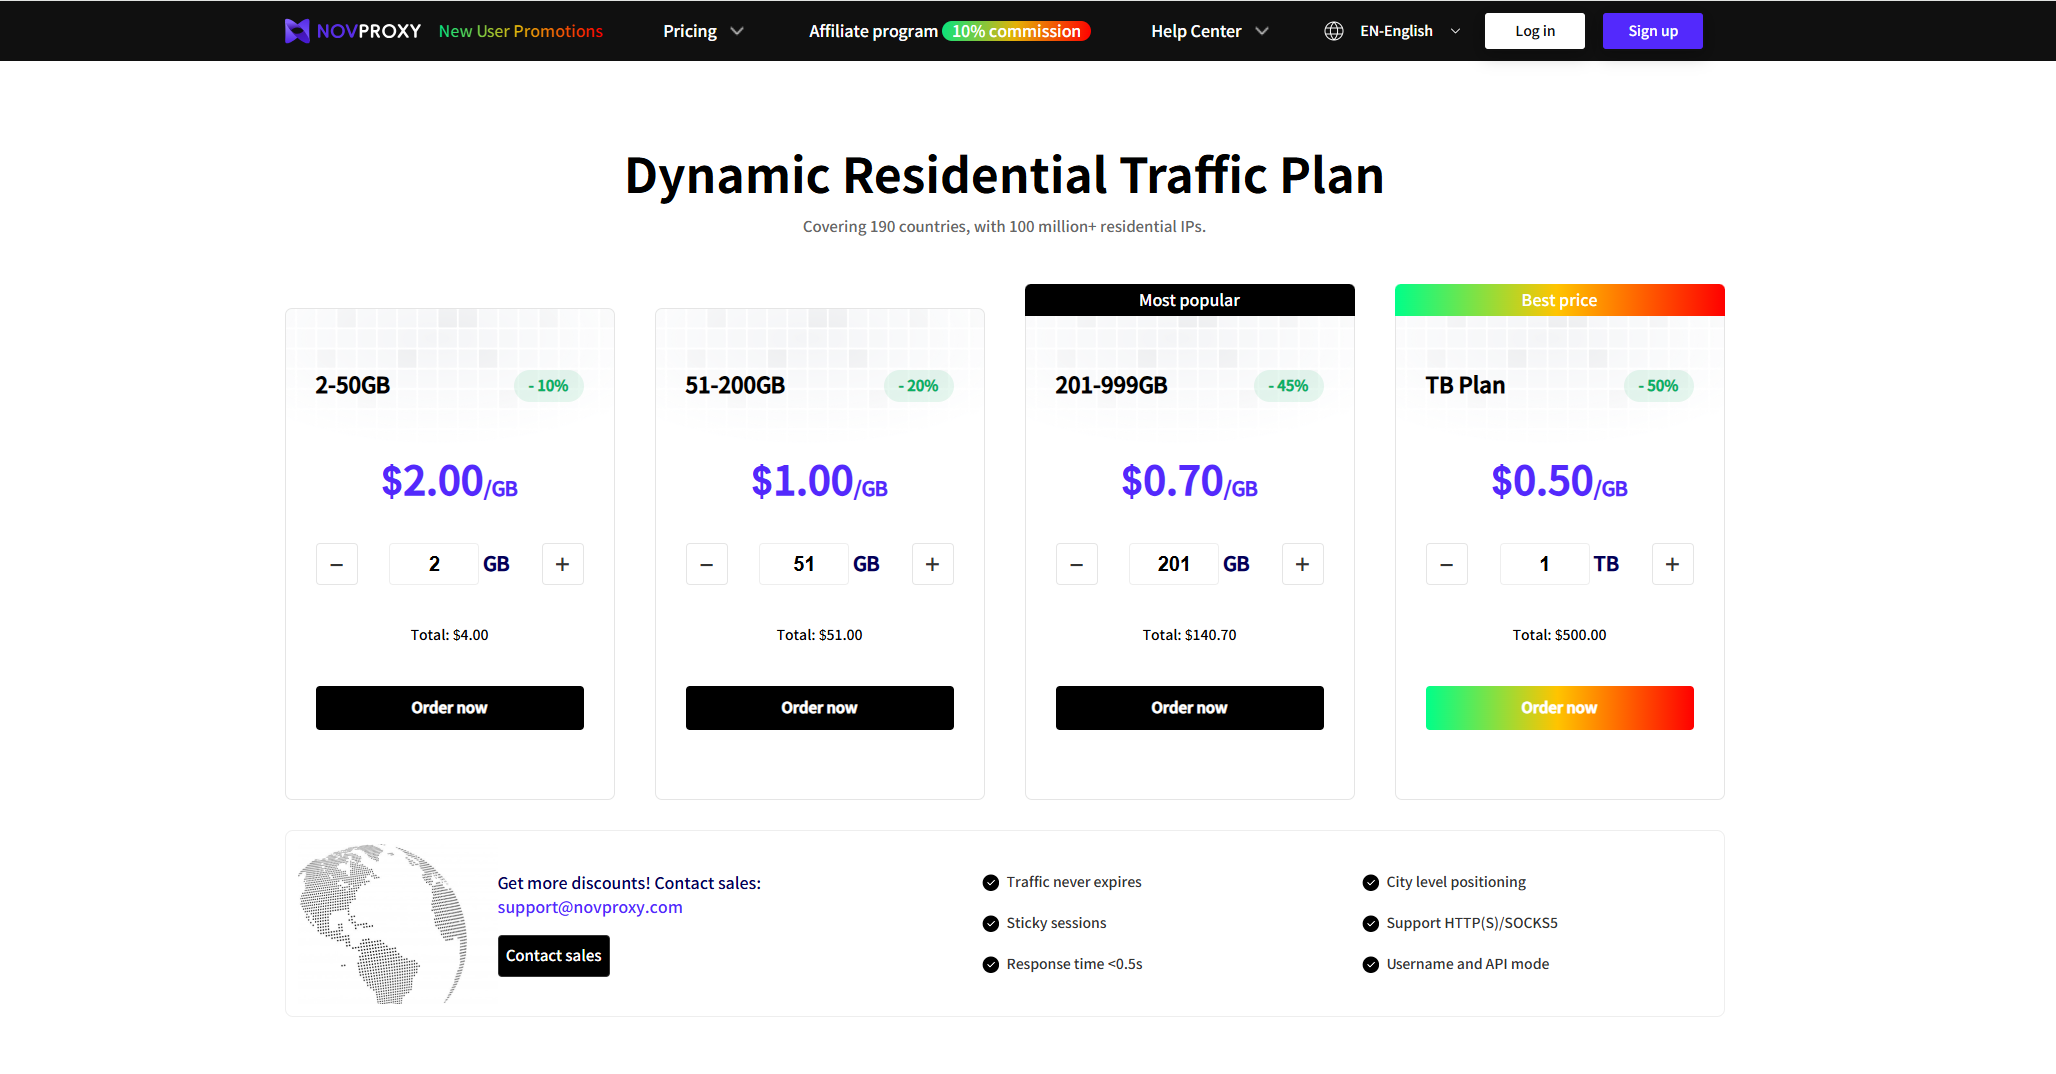Order the TB Plan with gradient button
Screen dimensions: 2056x1074
pos(1559,708)
